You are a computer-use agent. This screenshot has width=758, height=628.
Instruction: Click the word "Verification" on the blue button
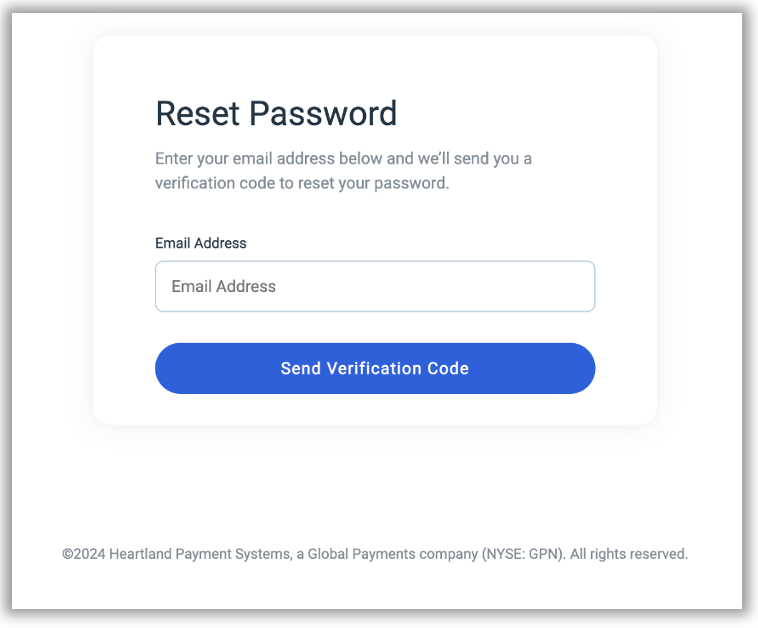point(375,368)
